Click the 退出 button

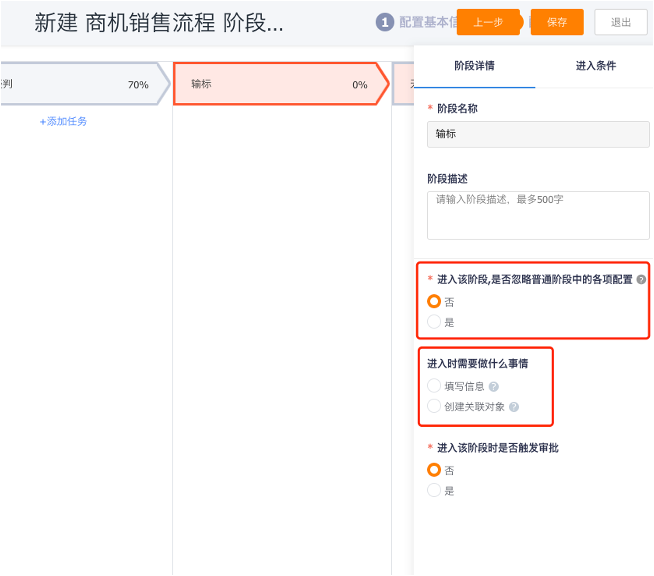pyautogui.click(x=620, y=22)
